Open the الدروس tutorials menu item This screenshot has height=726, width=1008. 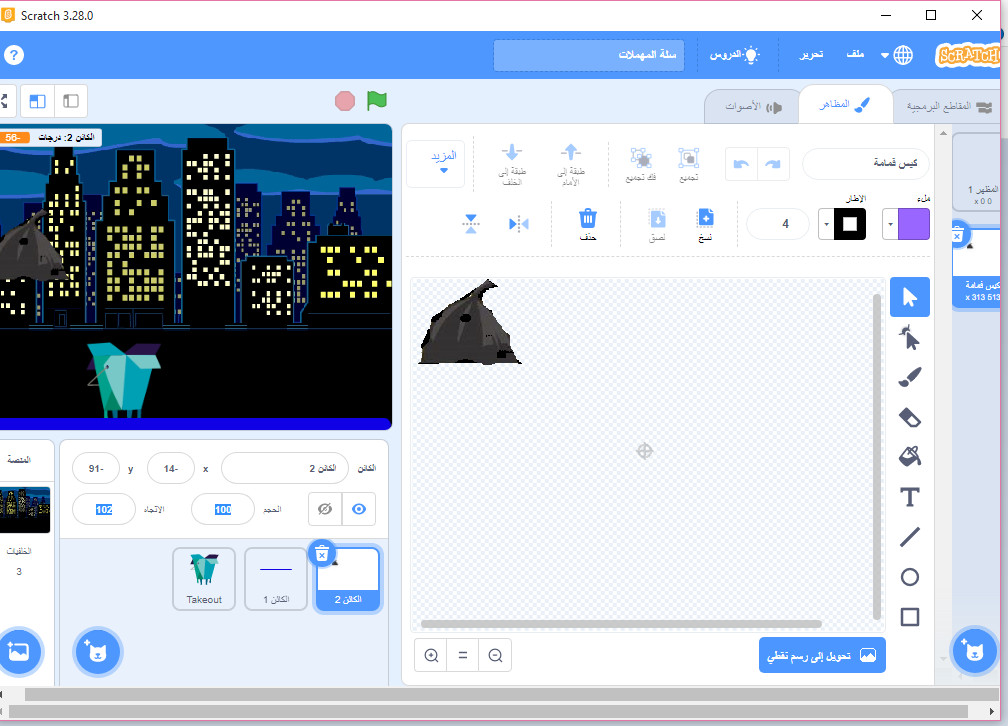point(735,55)
